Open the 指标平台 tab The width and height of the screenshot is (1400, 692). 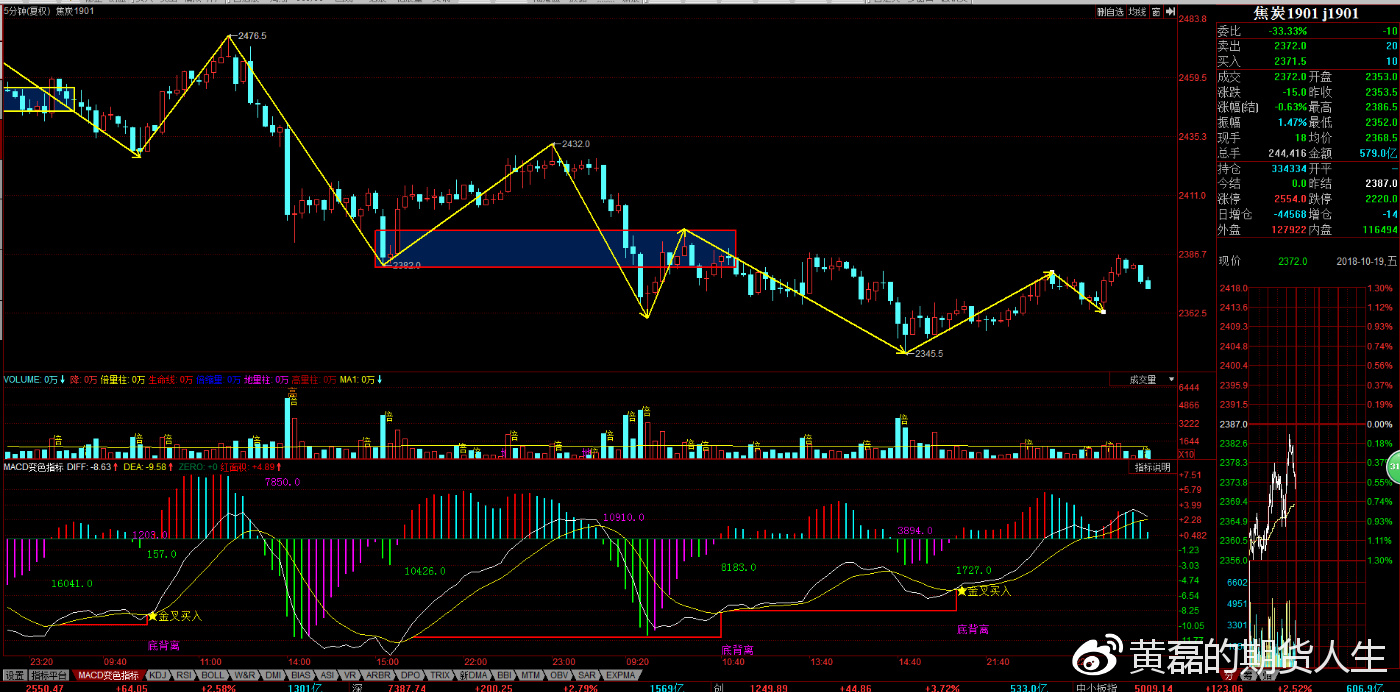point(47,675)
